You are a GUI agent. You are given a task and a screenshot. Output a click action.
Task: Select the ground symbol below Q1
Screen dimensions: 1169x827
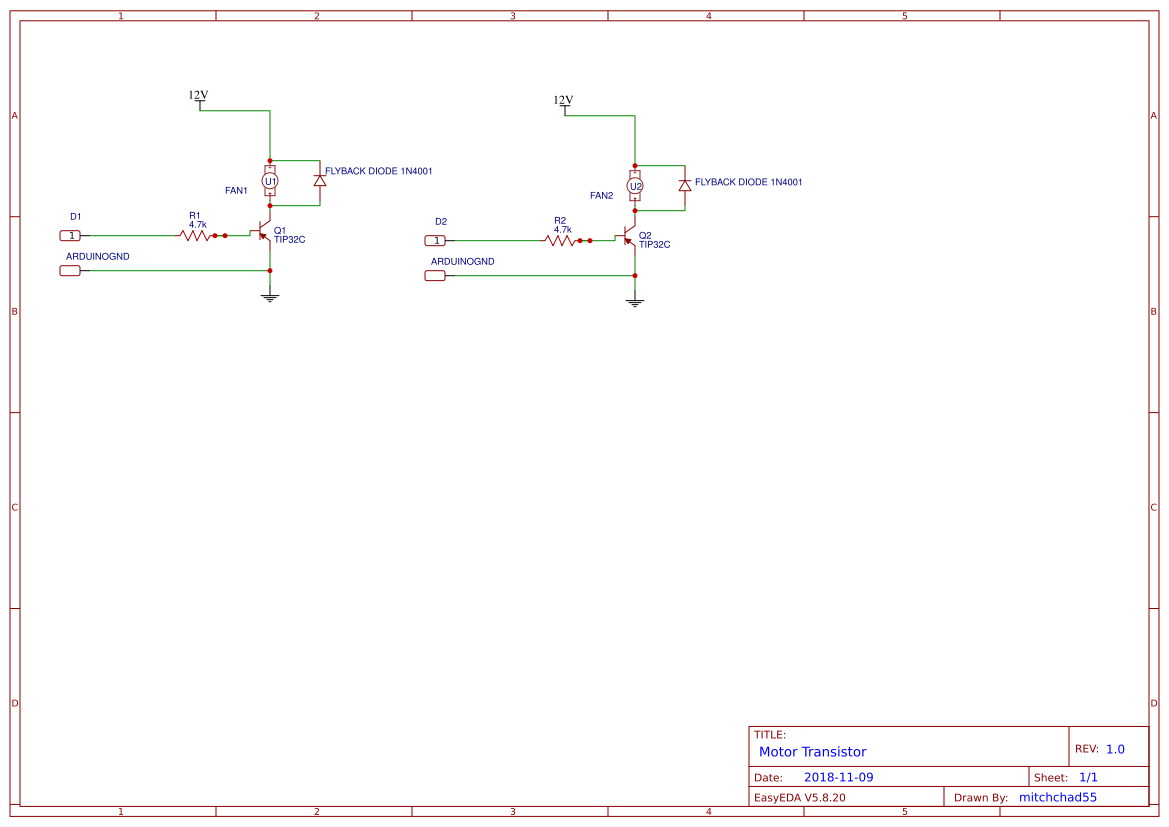point(269,294)
